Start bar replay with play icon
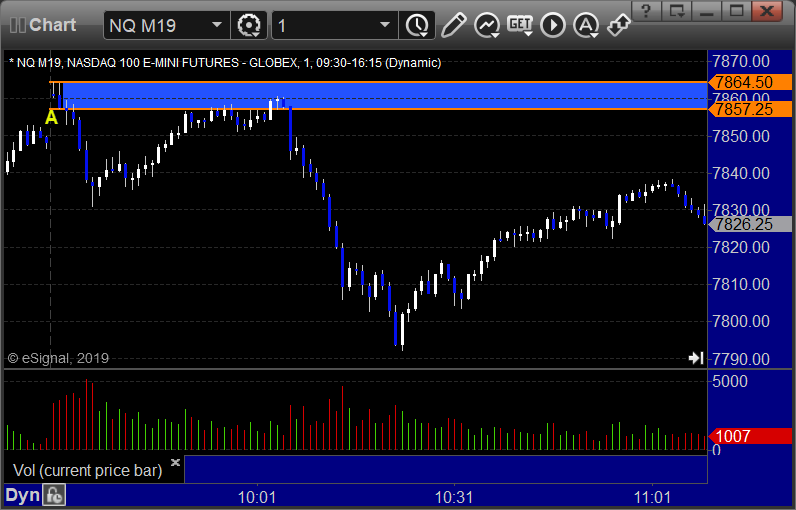Image resolution: width=796 pixels, height=510 pixels. point(553,25)
